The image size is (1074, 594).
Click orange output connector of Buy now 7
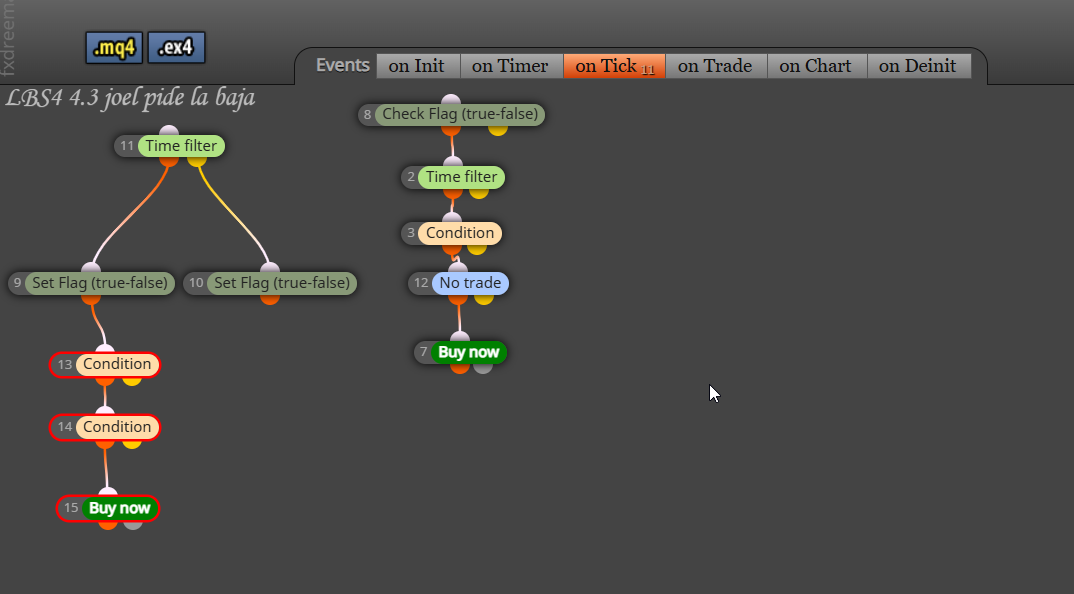[x=460, y=368]
